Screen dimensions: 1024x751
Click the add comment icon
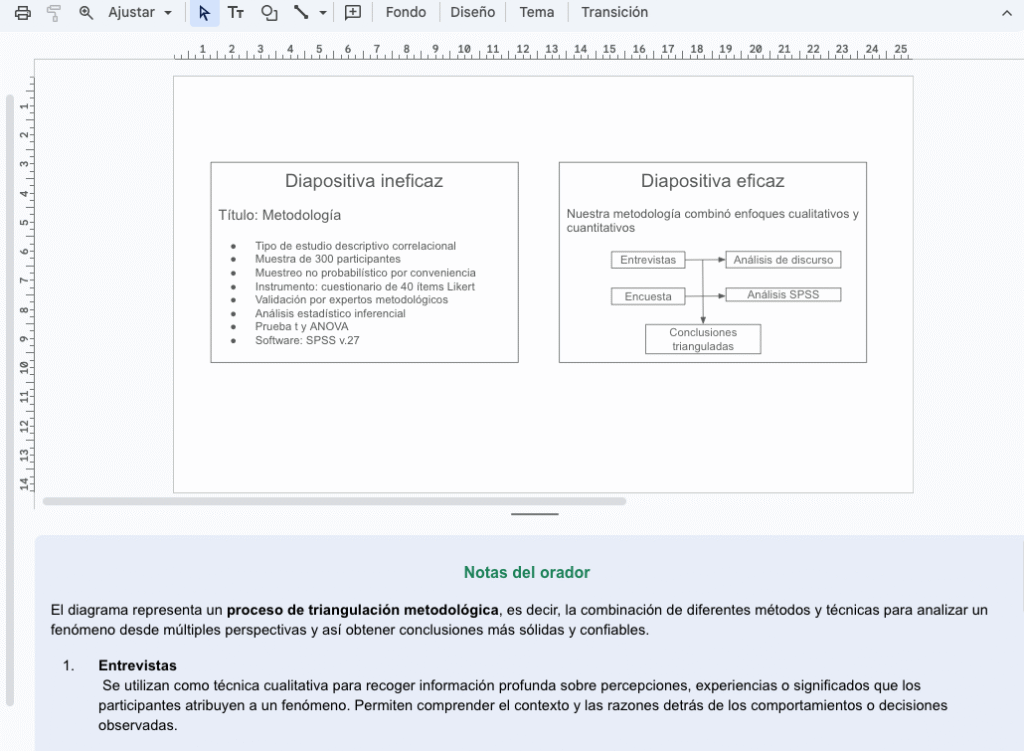pyautogui.click(x=352, y=13)
